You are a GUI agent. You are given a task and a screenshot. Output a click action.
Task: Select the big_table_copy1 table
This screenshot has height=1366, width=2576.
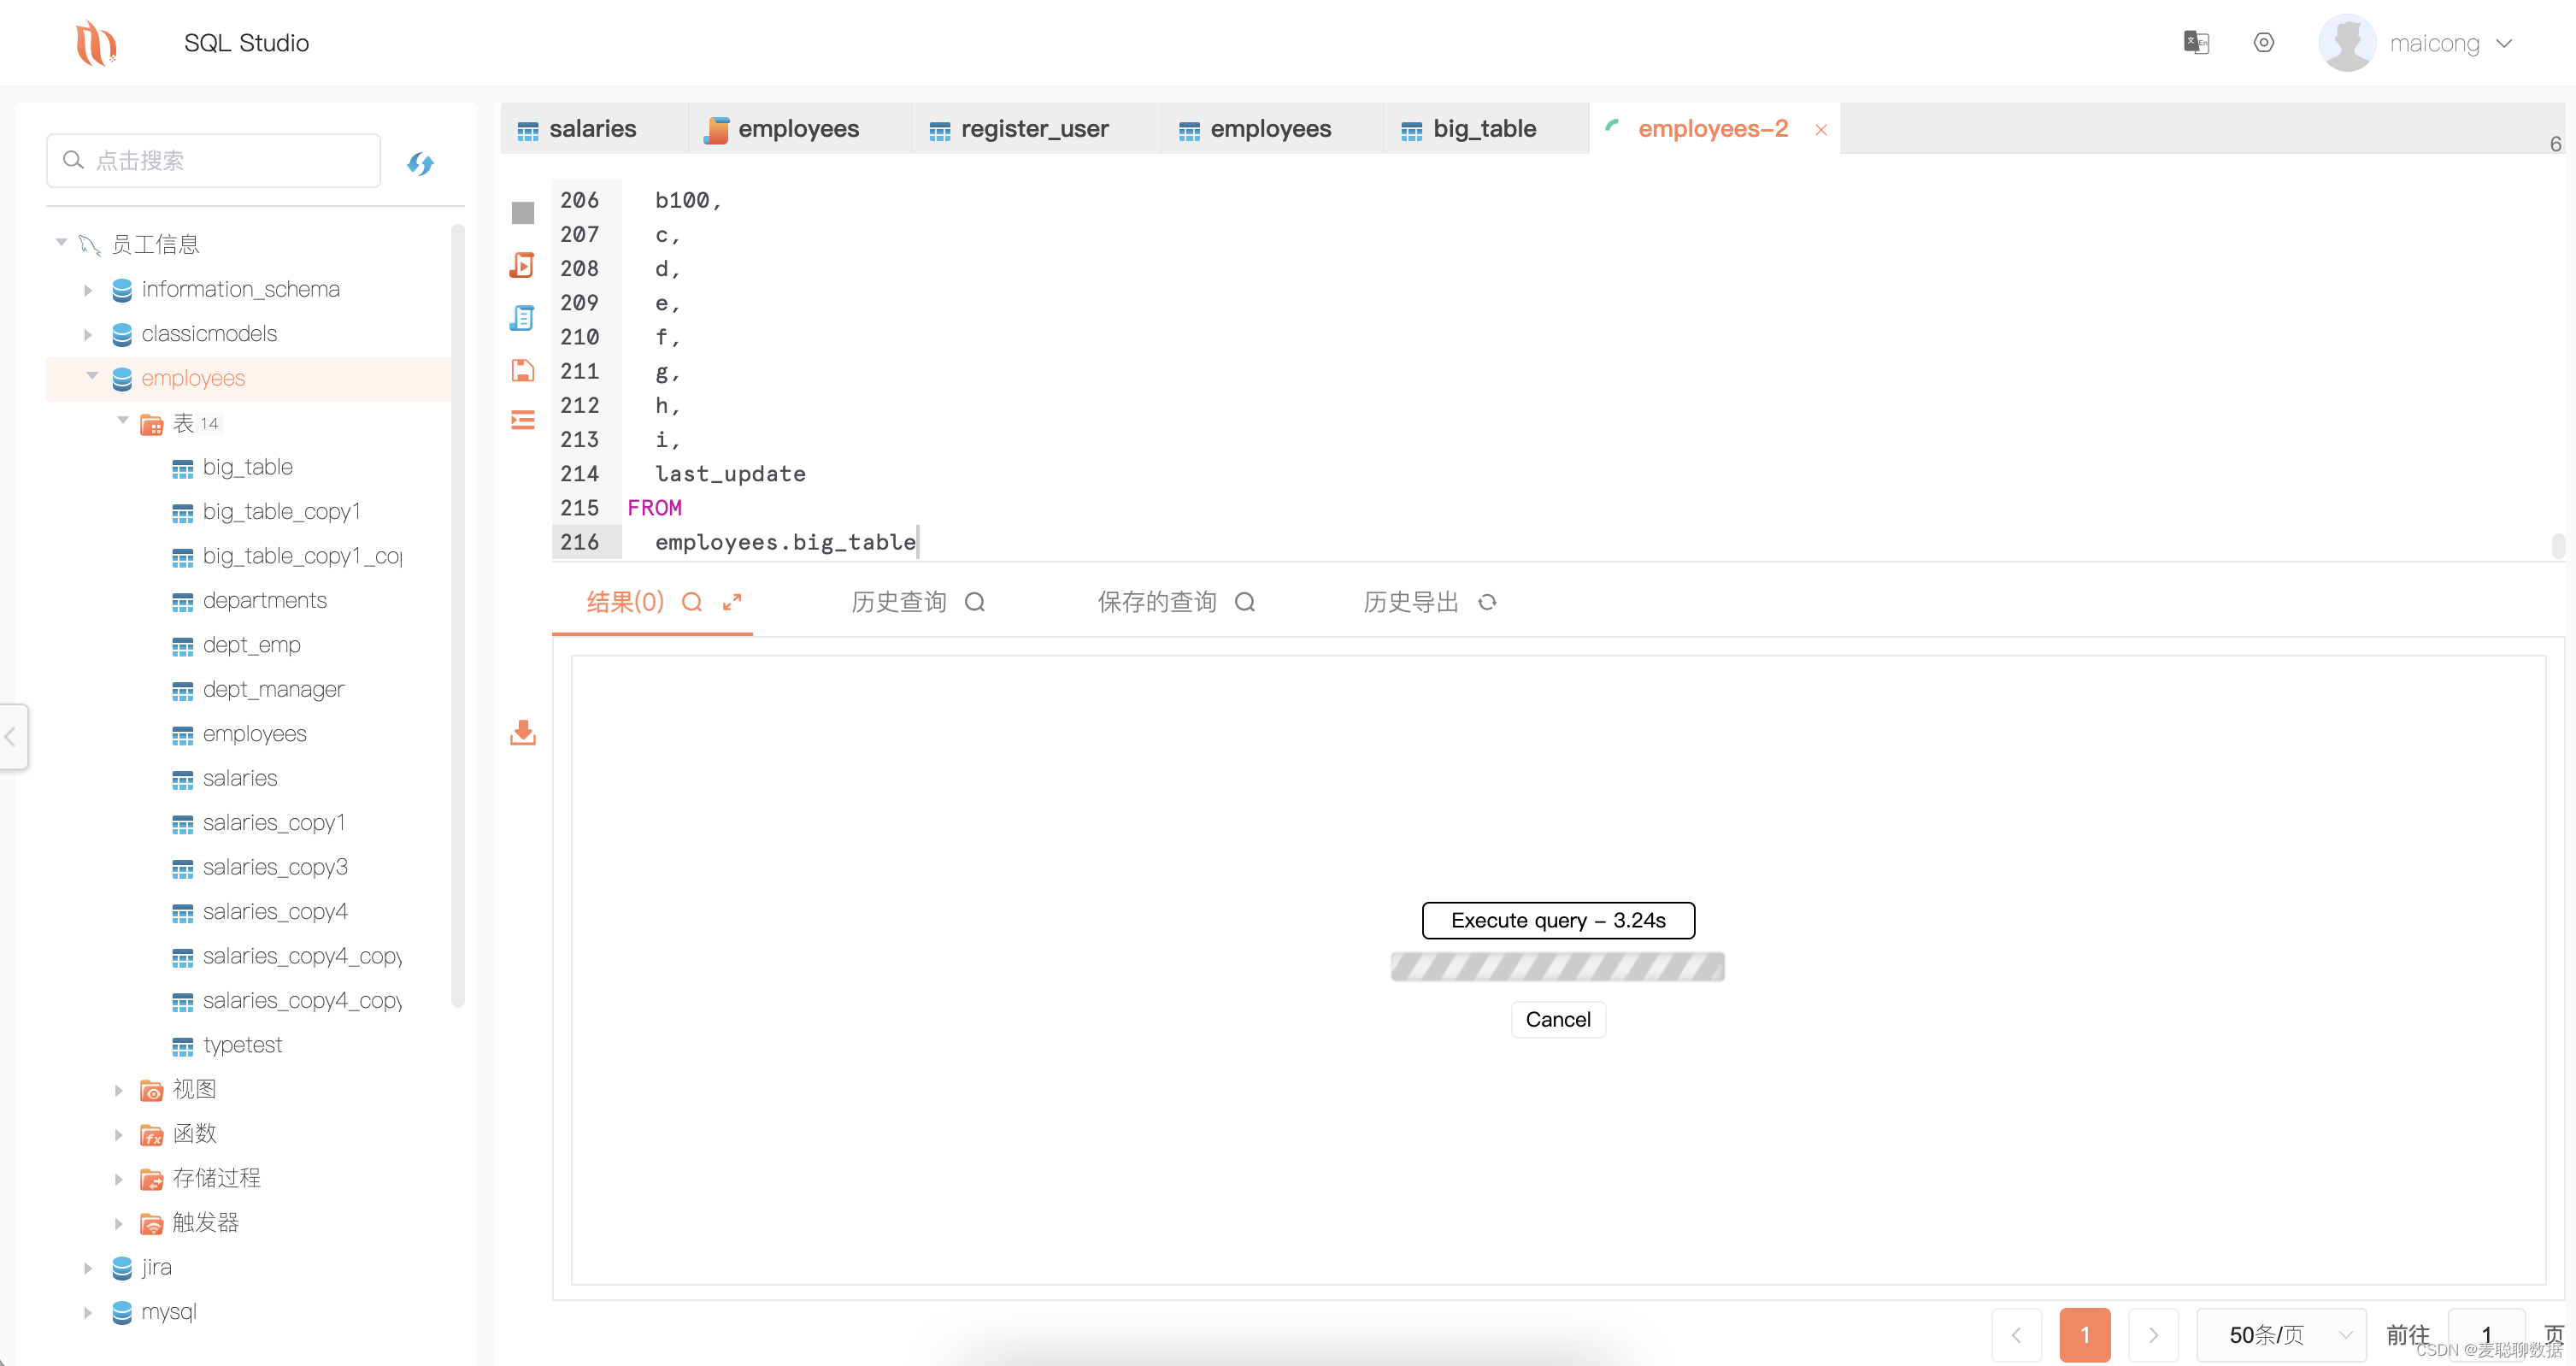(281, 512)
